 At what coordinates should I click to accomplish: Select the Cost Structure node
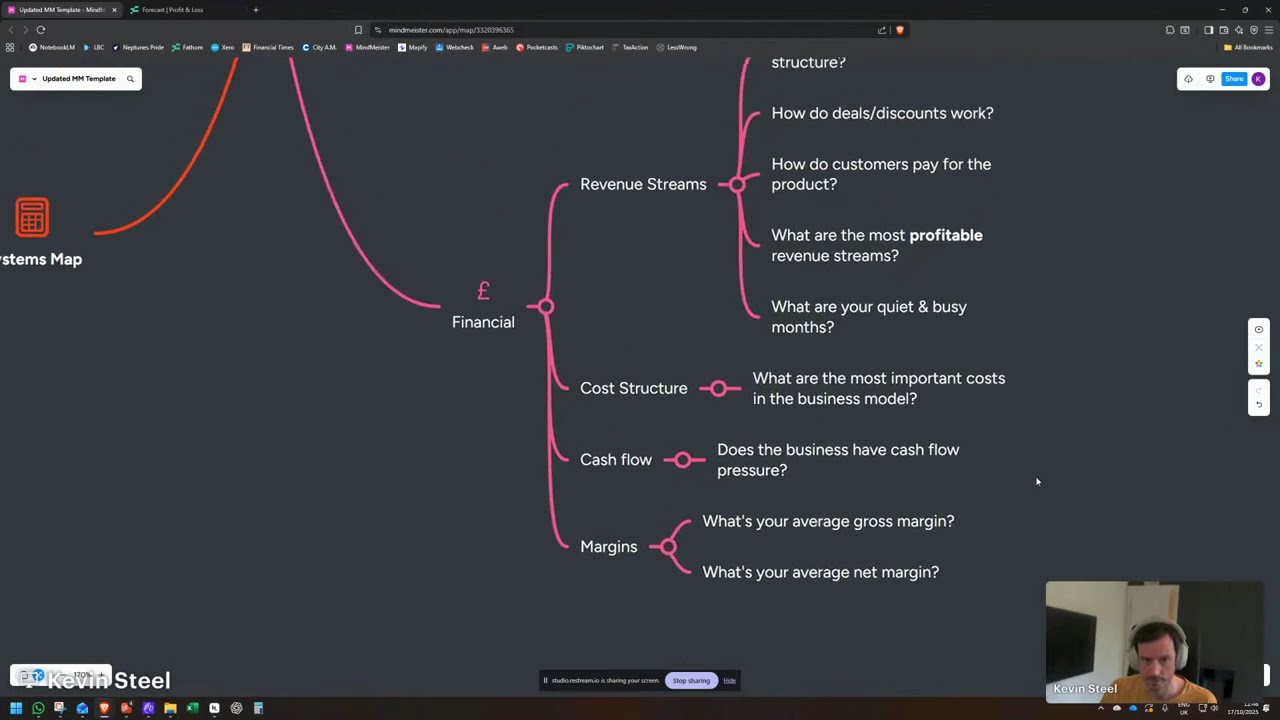[633, 388]
